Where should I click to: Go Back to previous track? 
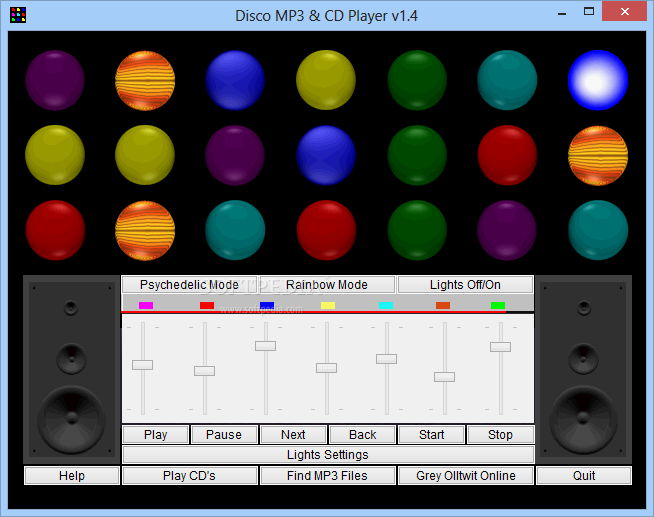(x=362, y=434)
